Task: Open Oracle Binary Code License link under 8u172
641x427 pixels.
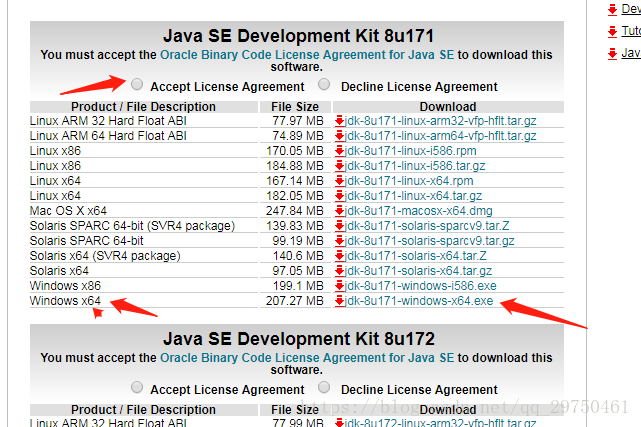Action: click(x=307, y=358)
